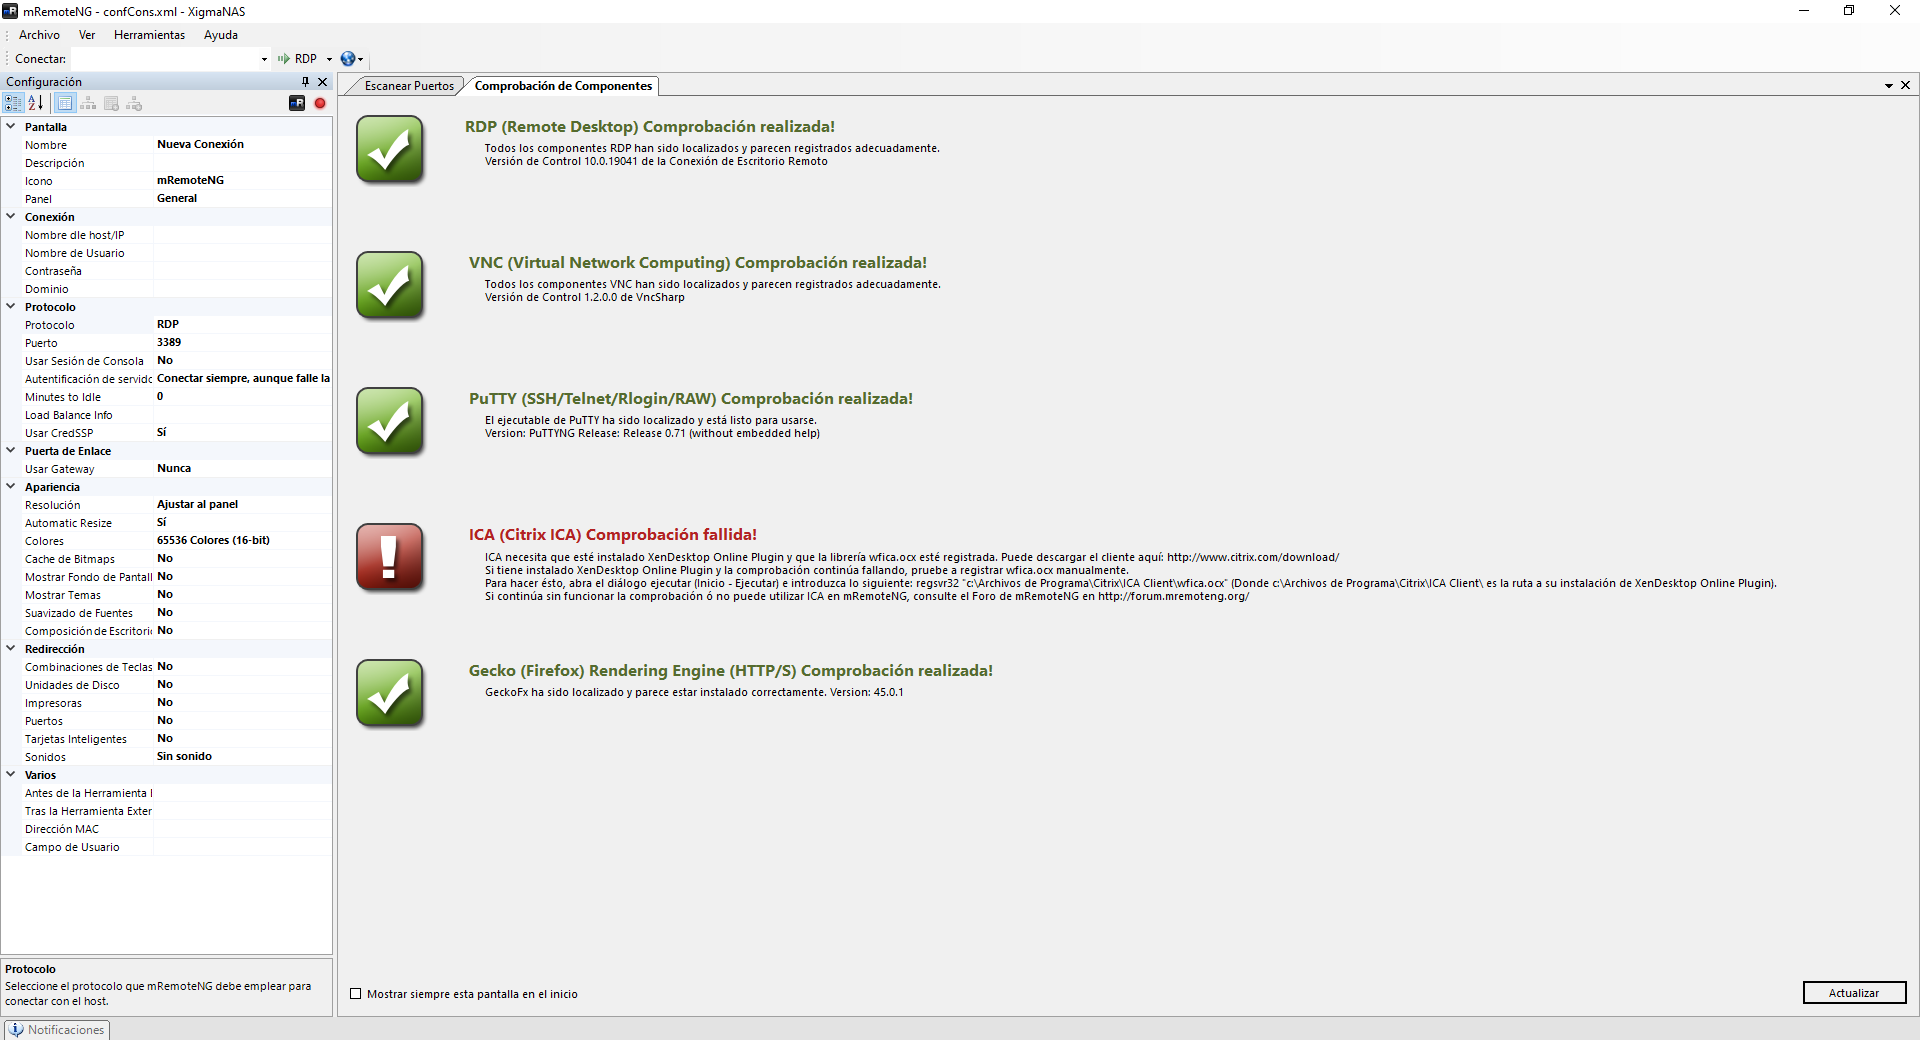Select the Protocolo value RDP

168,325
